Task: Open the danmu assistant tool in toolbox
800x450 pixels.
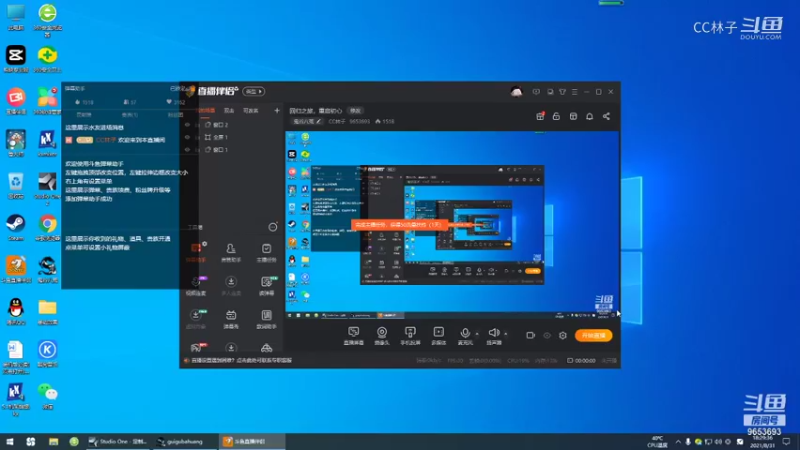Action: pos(196,252)
